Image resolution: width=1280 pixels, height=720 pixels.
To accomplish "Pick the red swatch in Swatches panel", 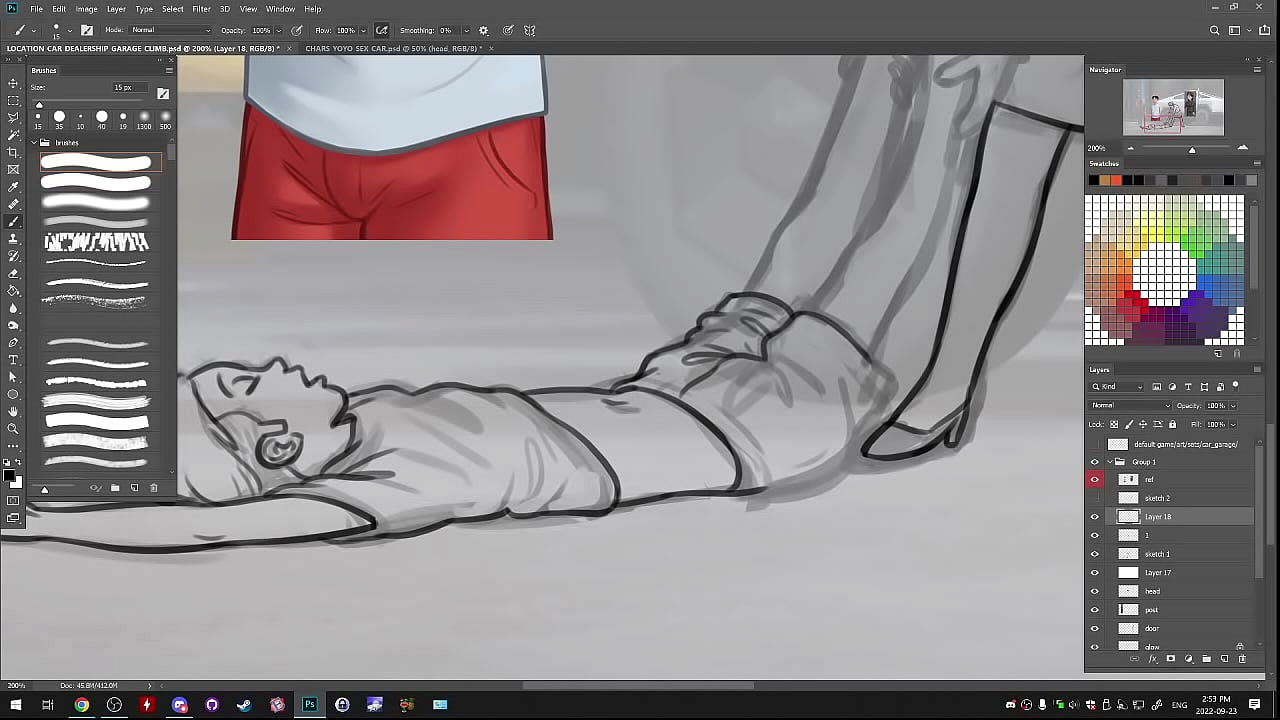I will [1116, 180].
